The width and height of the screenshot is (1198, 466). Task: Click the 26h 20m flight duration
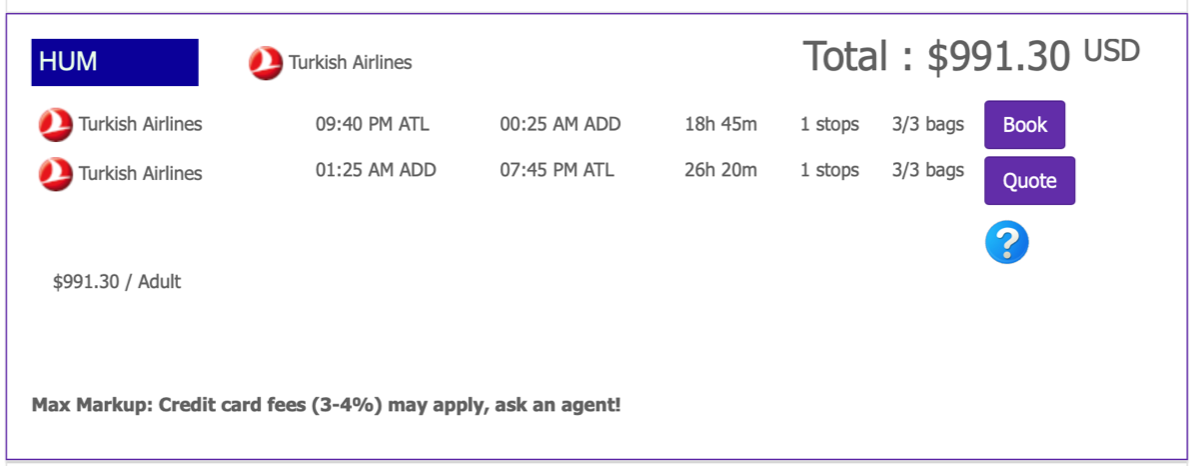(721, 170)
